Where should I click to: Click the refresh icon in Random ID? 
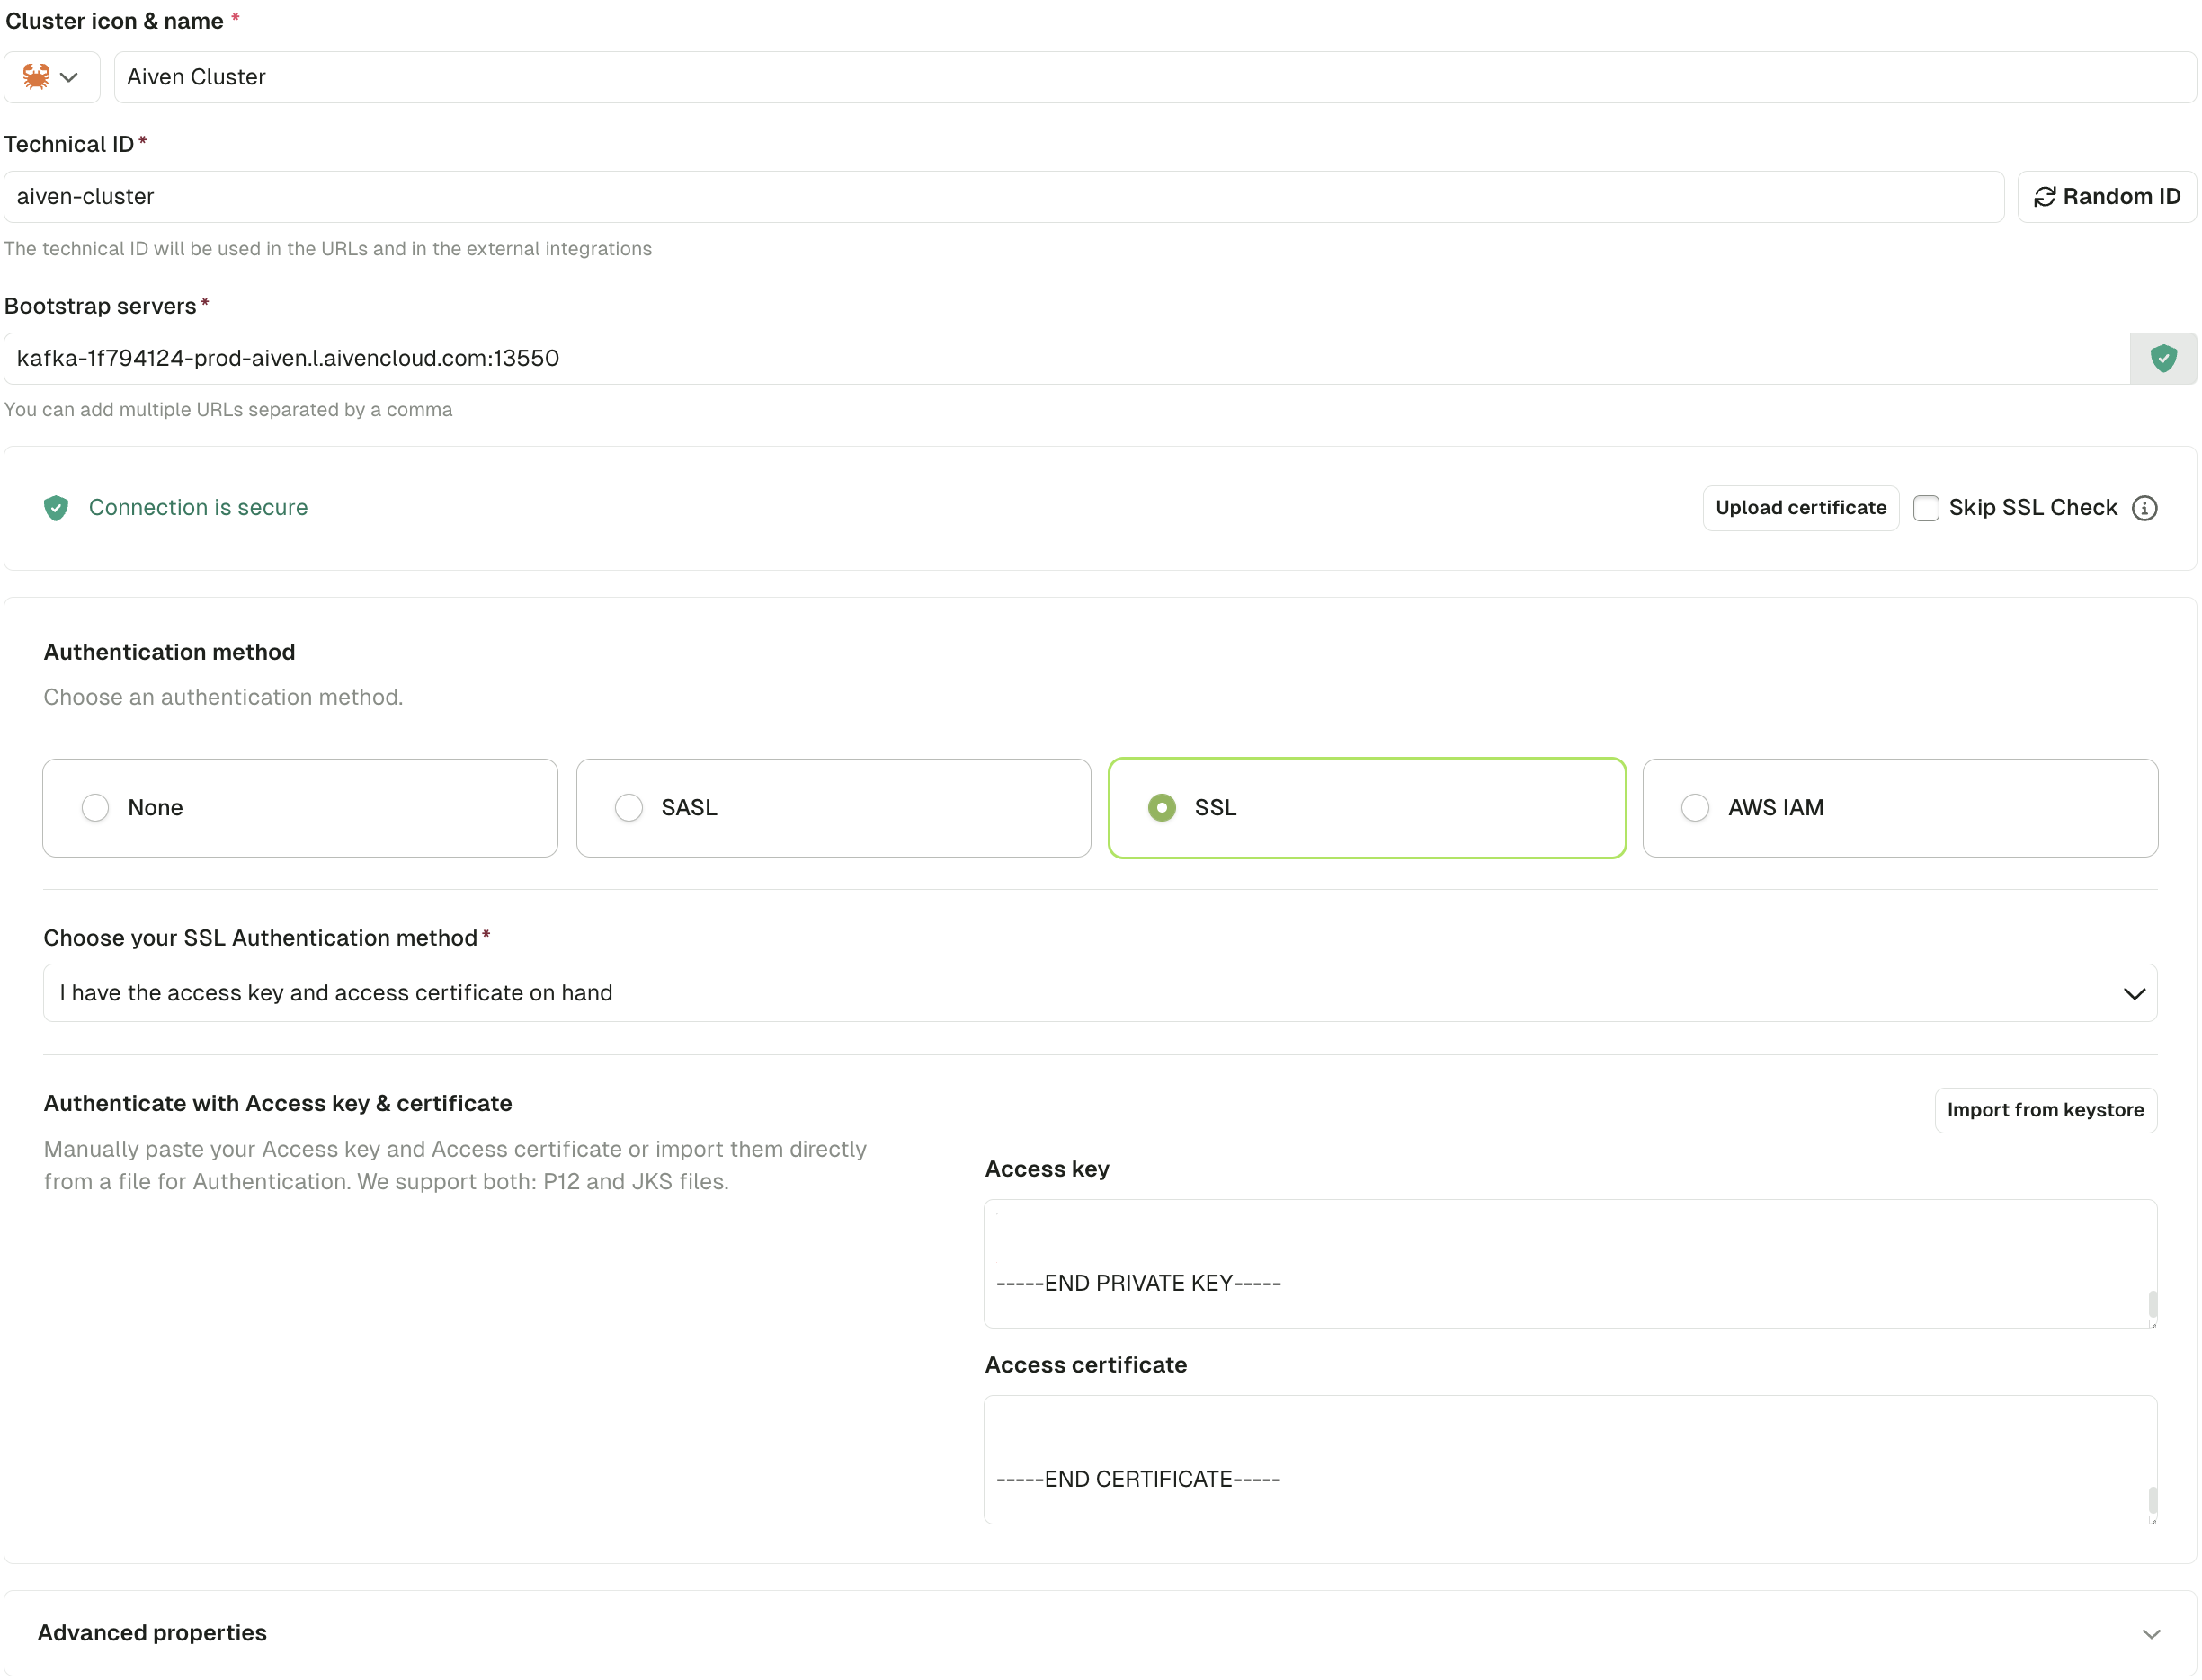[x=2044, y=197]
